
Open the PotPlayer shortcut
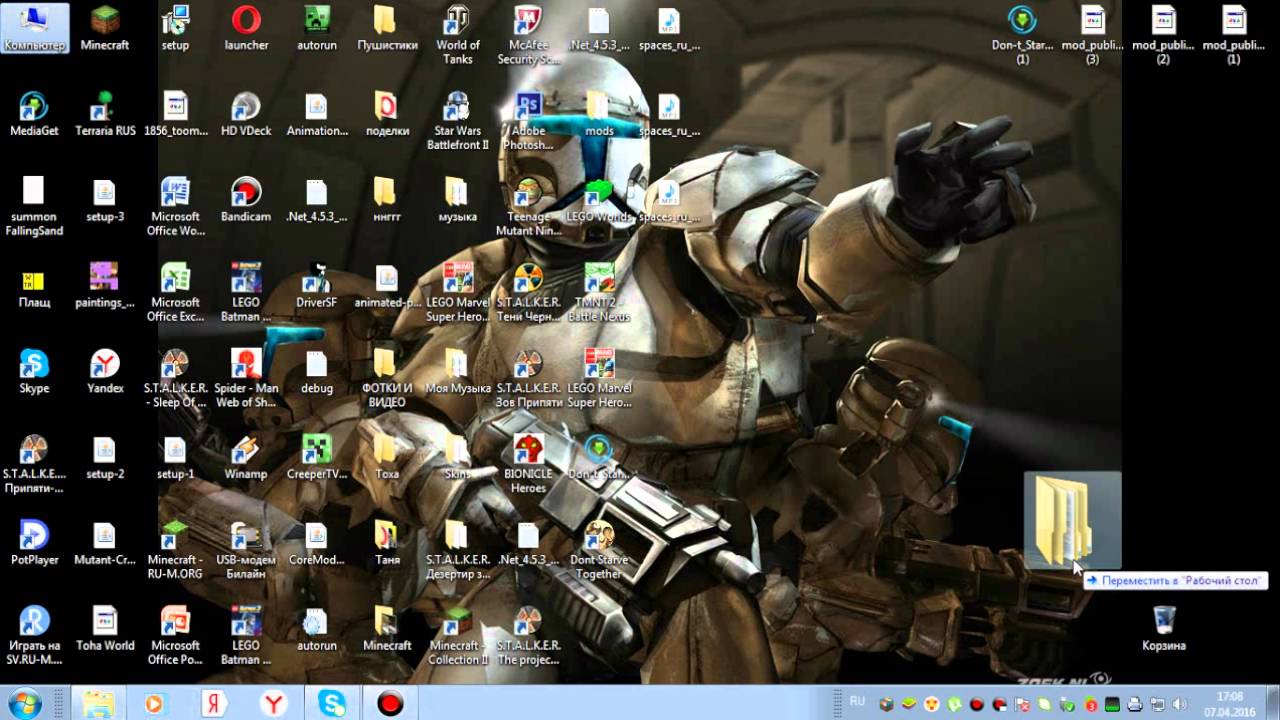[34, 545]
